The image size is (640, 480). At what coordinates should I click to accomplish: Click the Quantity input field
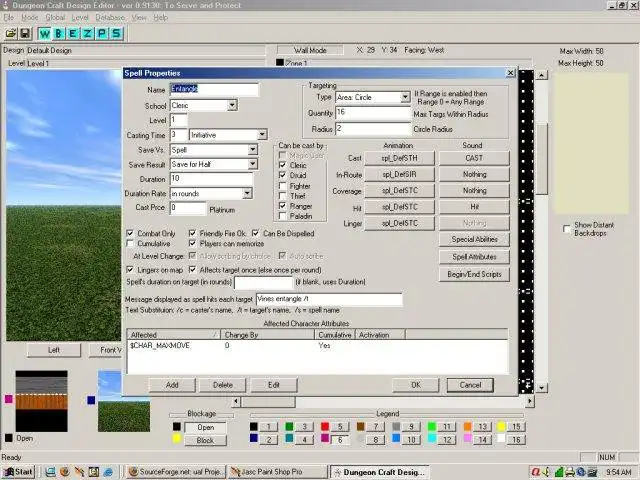(373, 113)
